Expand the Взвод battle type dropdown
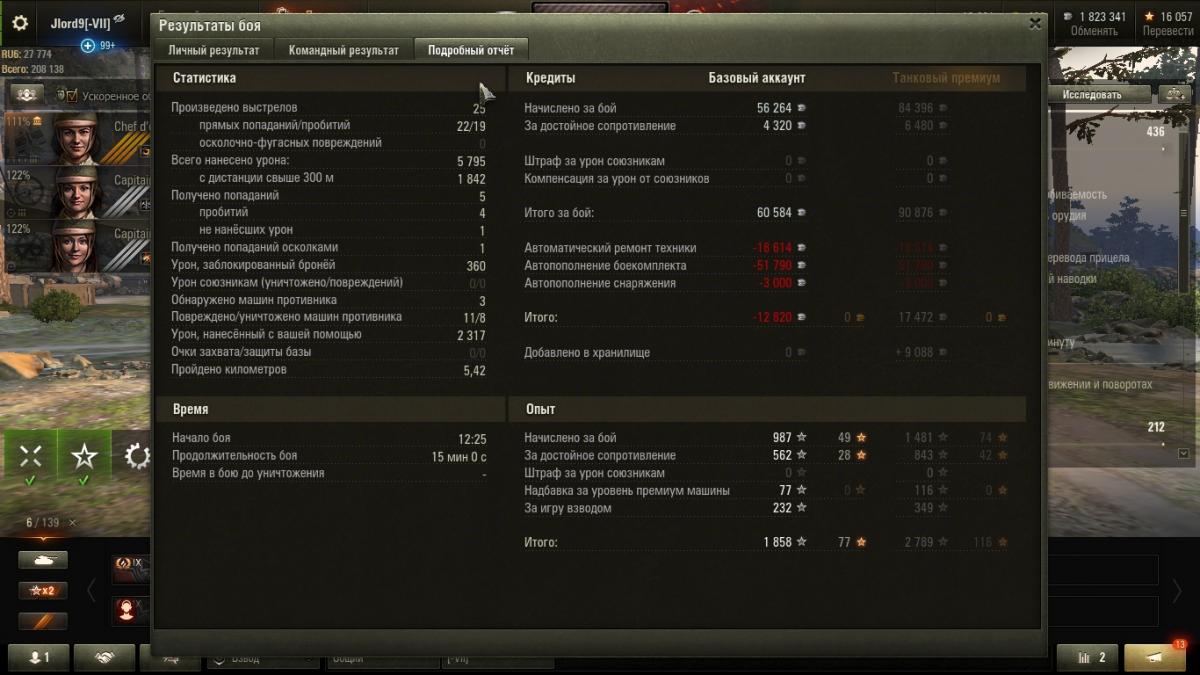1200x675 pixels. pyautogui.click(x=264, y=660)
